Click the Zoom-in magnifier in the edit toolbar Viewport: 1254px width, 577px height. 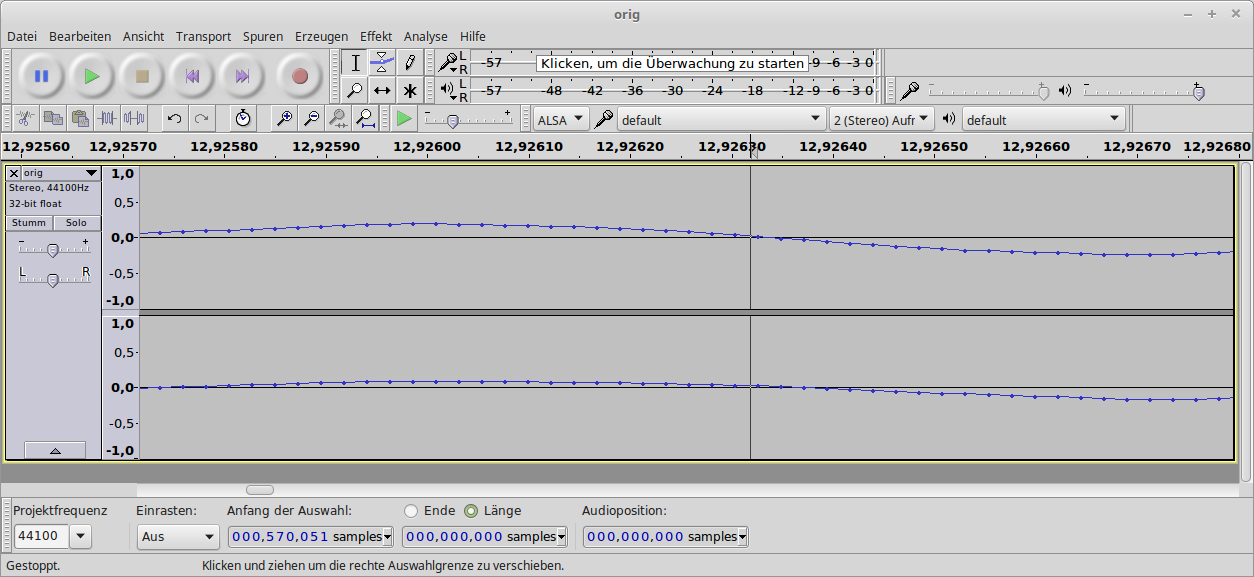[x=284, y=118]
